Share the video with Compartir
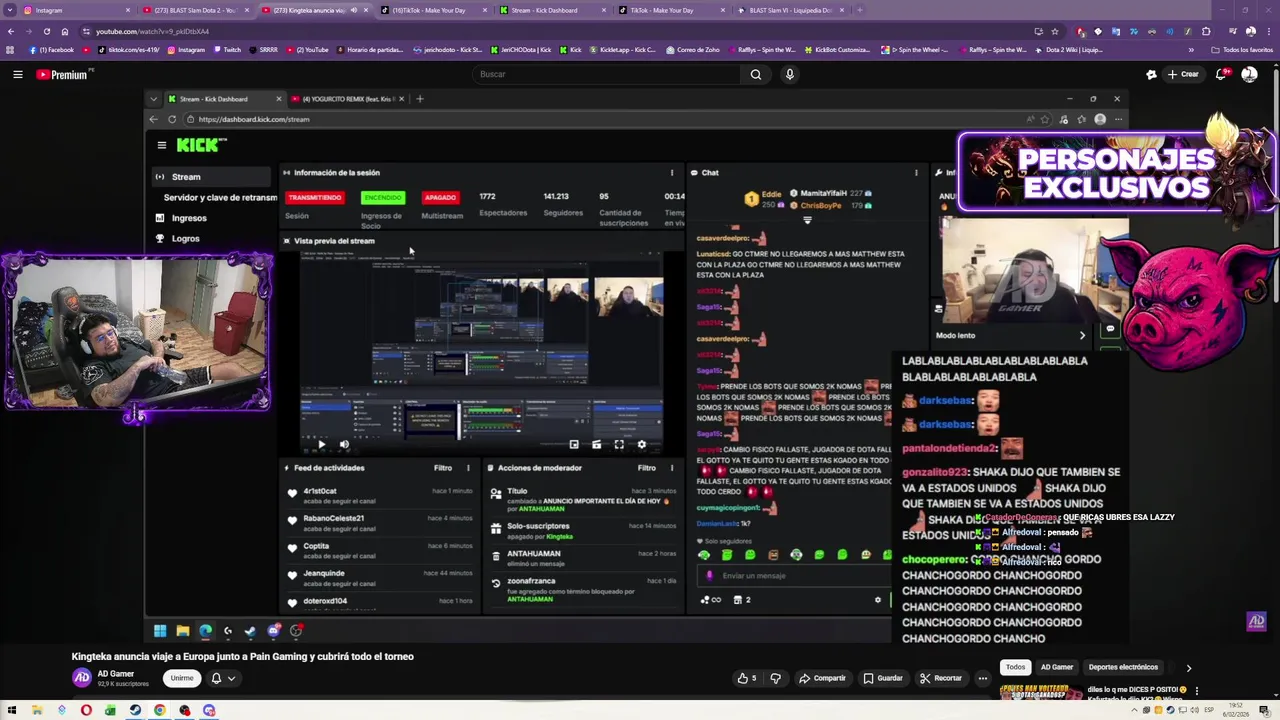The width and height of the screenshot is (1280, 720). pos(822,678)
